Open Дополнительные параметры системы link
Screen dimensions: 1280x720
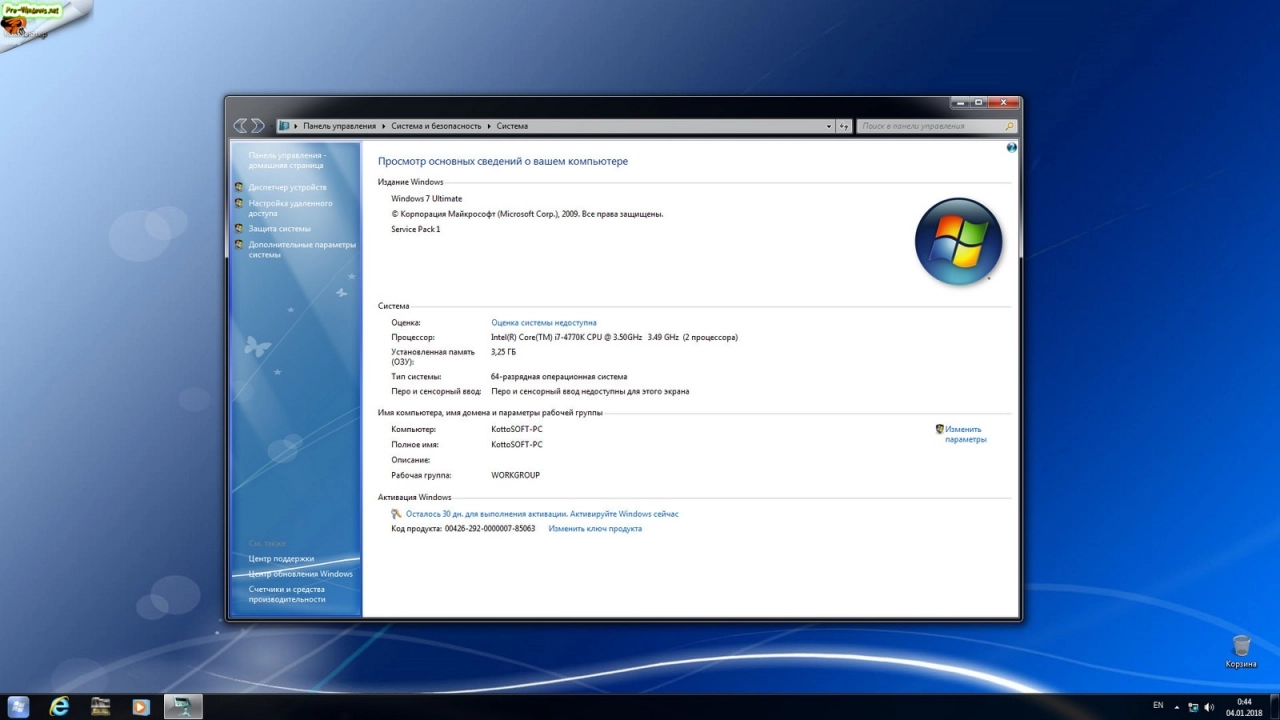(302, 249)
